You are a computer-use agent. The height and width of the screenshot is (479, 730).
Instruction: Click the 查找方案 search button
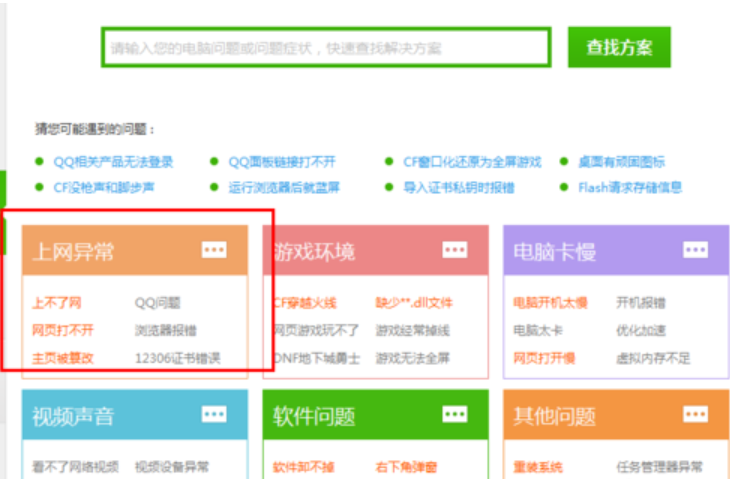(x=618, y=47)
